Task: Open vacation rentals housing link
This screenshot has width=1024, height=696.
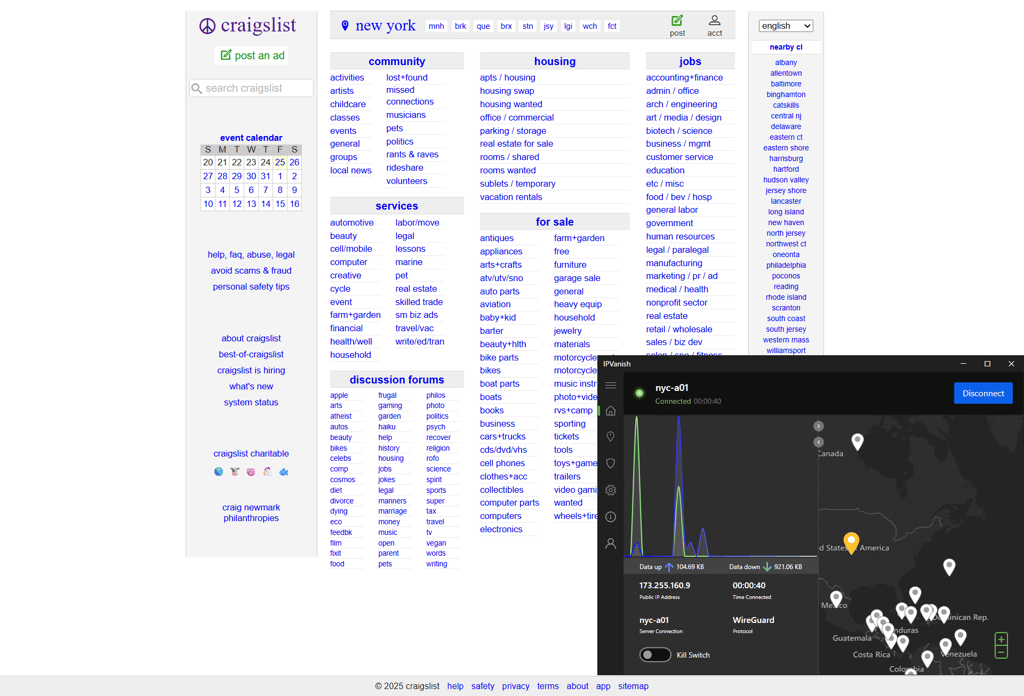Action: click(x=511, y=197)
